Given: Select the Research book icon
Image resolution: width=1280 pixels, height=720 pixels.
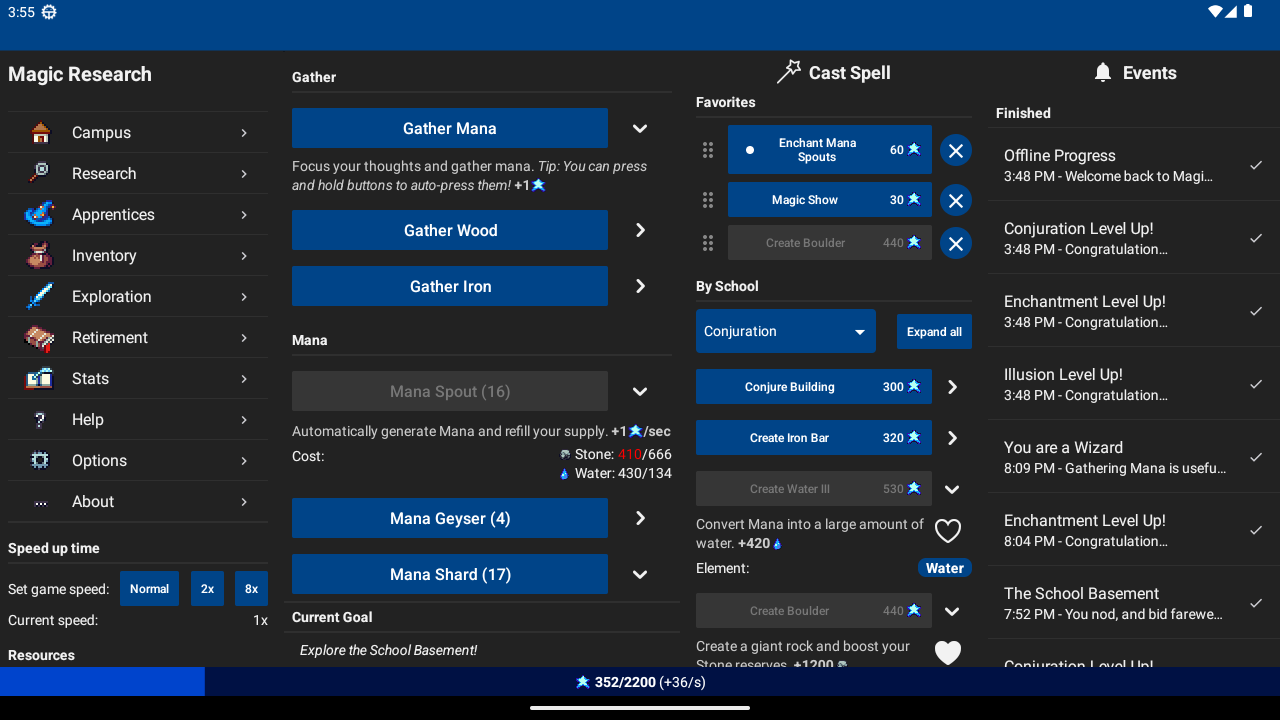Looking at the screenshot, I should pyautogui.click(x=38, y=173).
